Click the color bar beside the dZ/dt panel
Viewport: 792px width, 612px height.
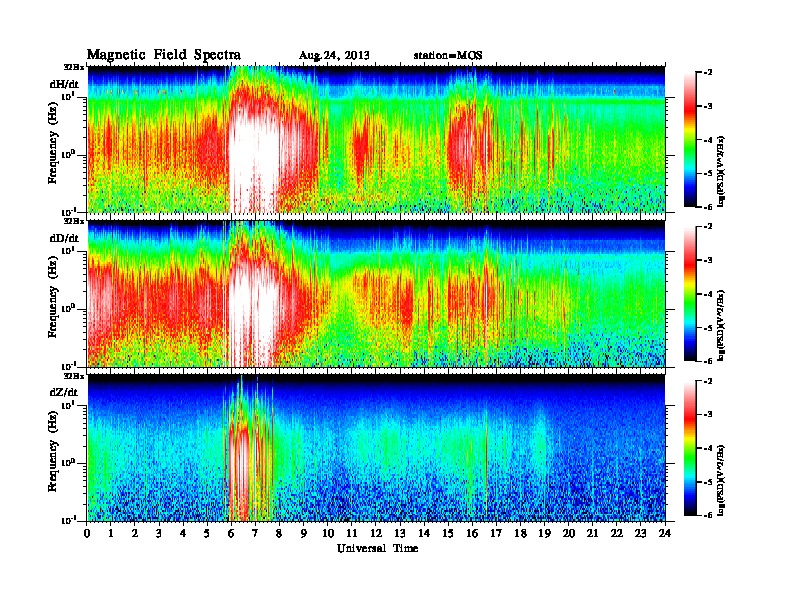[689, 448]
